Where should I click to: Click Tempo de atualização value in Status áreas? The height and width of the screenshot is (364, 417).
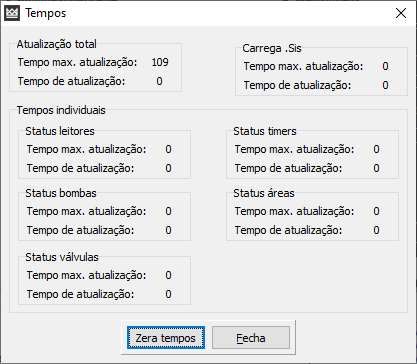(x=376, y=230)
